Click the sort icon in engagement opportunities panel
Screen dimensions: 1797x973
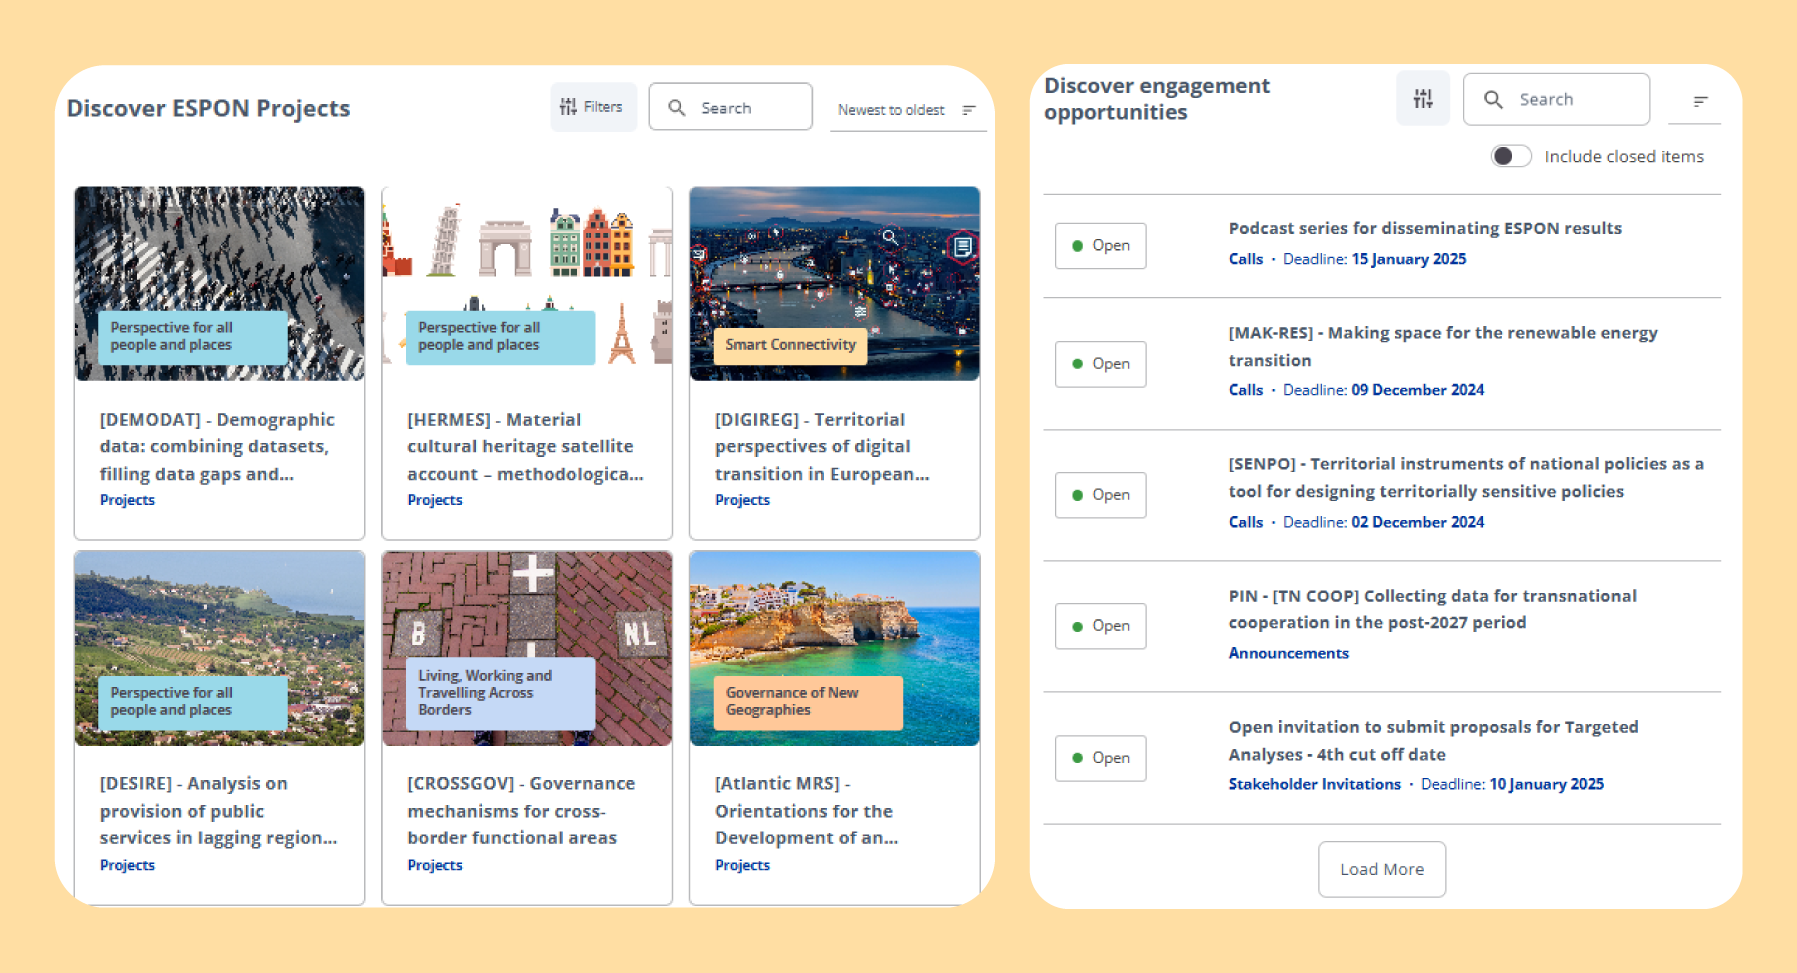coord(1700,101)
